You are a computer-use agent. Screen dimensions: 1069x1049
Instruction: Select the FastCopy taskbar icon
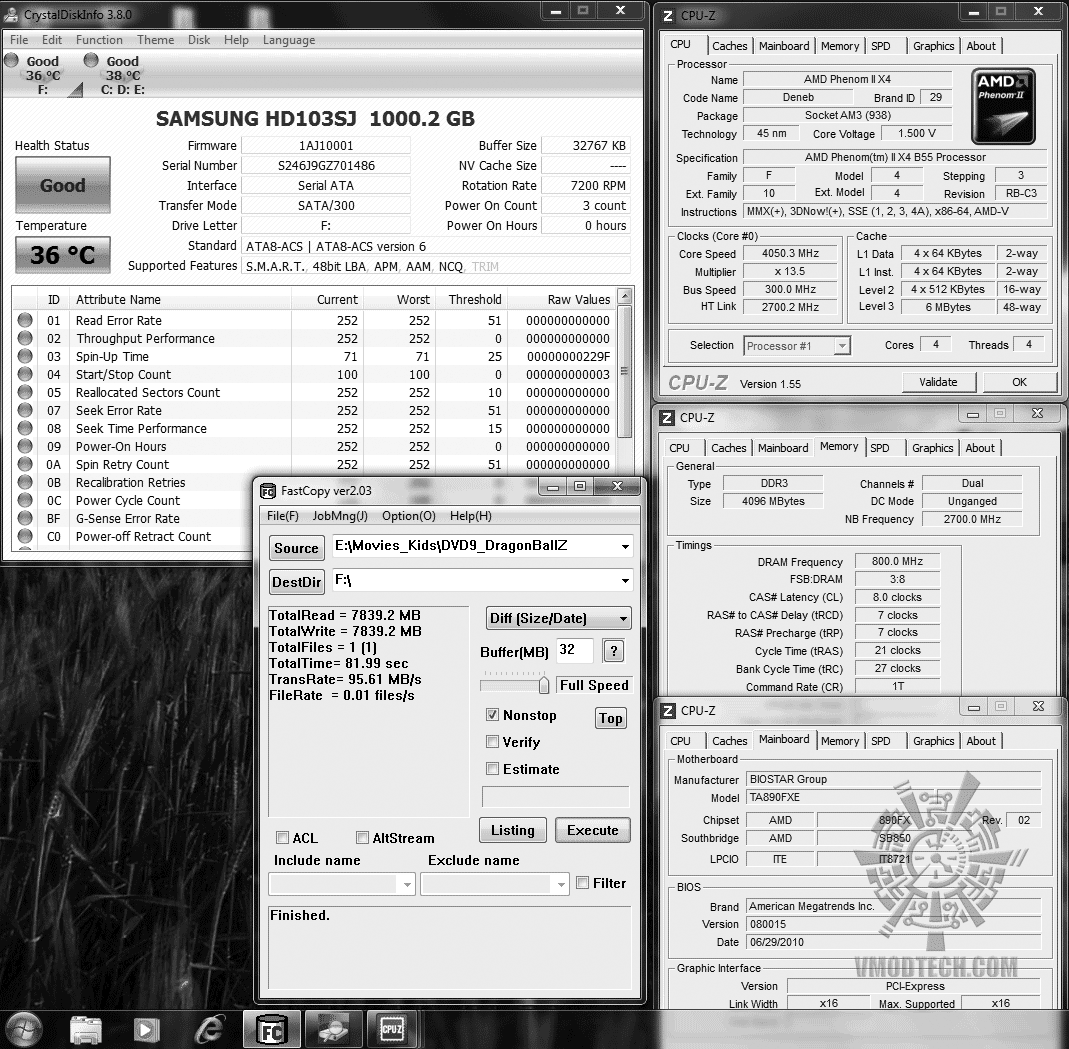[271, 1030]
